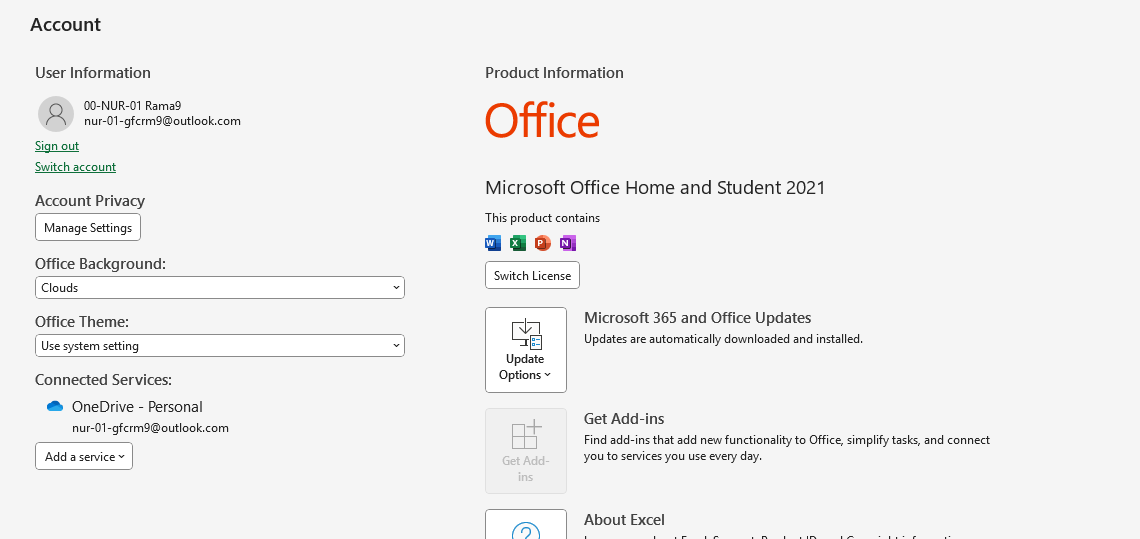Open the Add a service dropdown

coord(84,457)
